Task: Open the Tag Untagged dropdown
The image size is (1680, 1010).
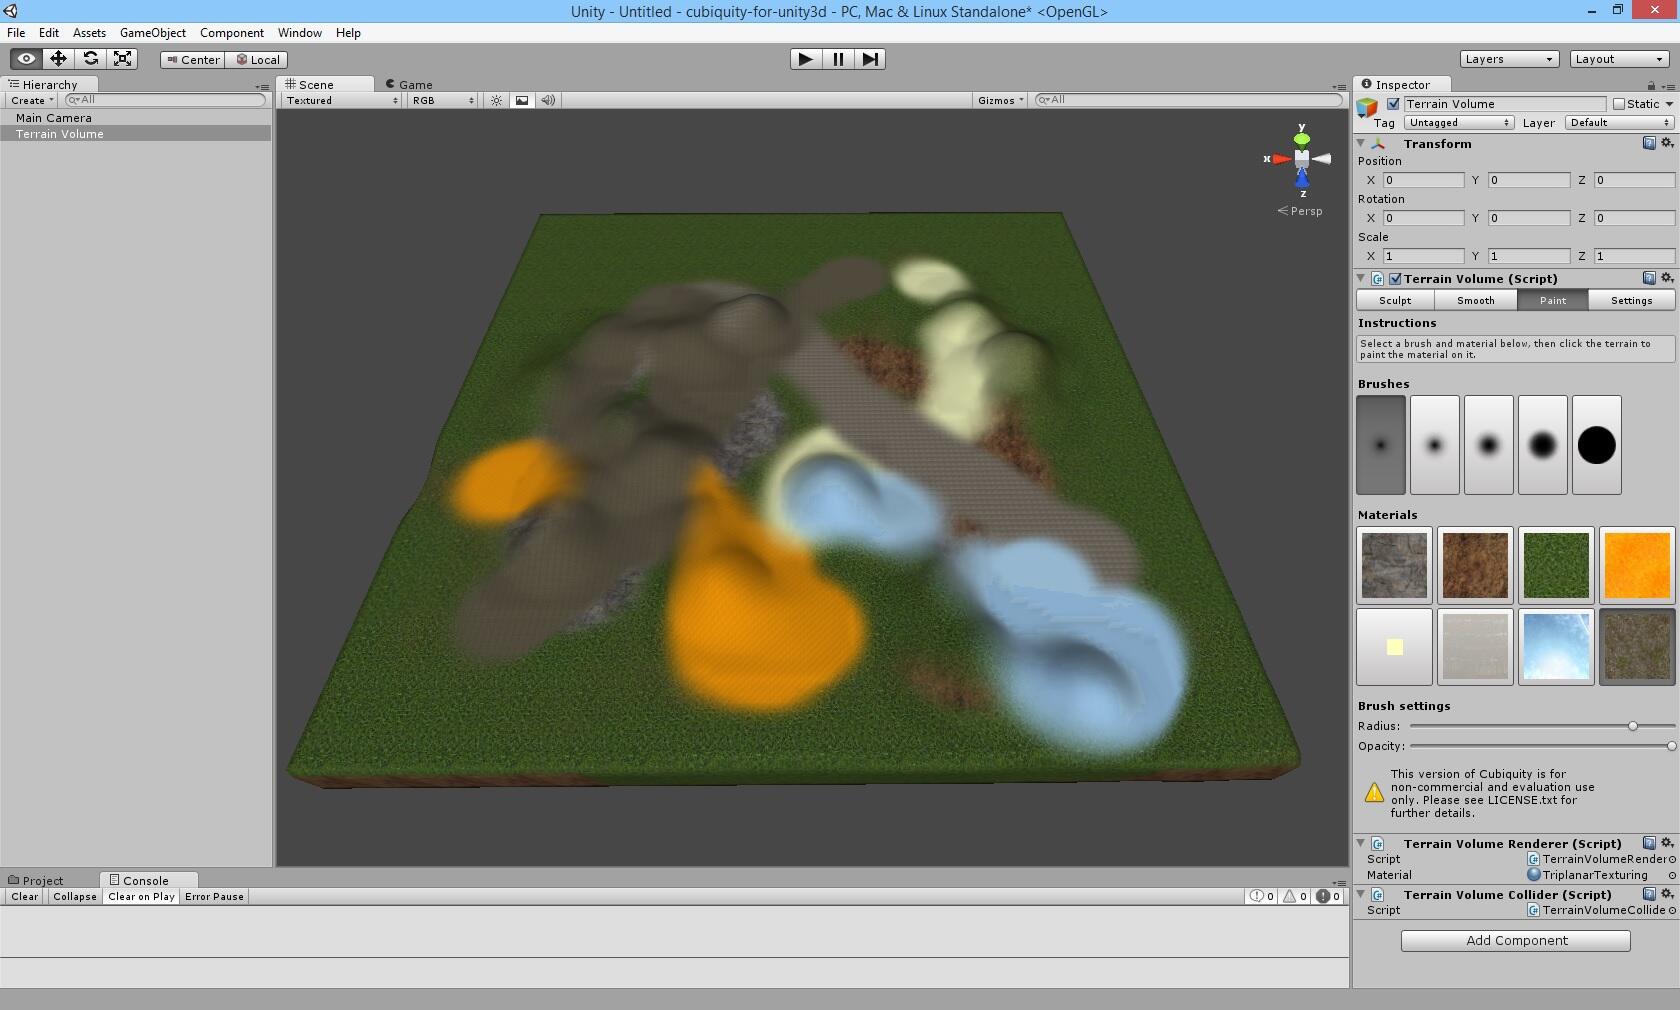Action: coord(1459,123)
